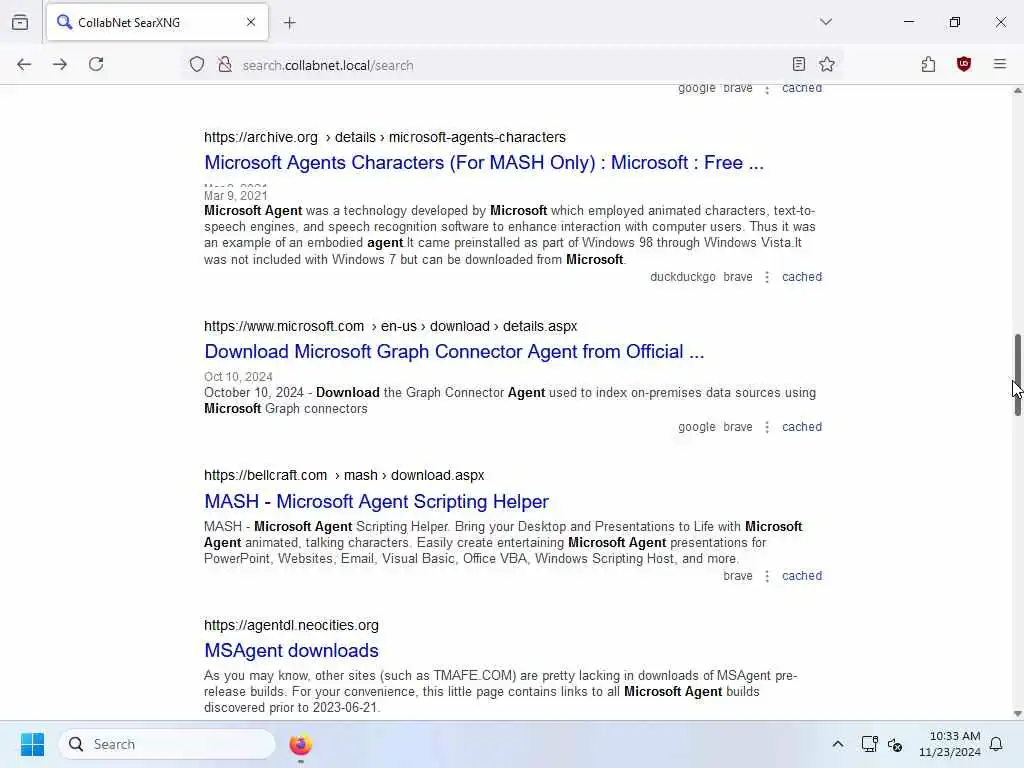Open the display connection tray icon
The height and width of the screenshot is (768, 1024).
point(869,744)
